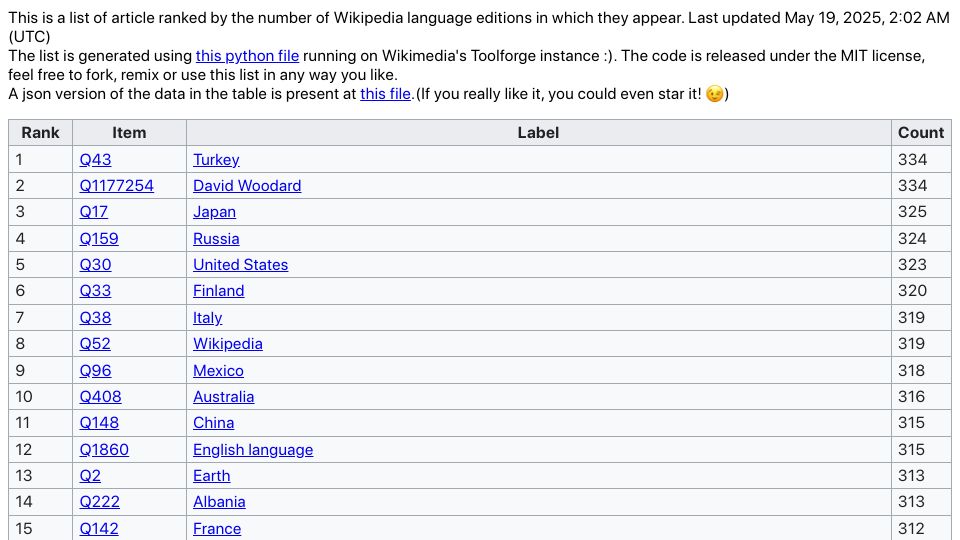960x540 pixels.
Task: Follow the English language label link
Action: click(x=253, y=449)
